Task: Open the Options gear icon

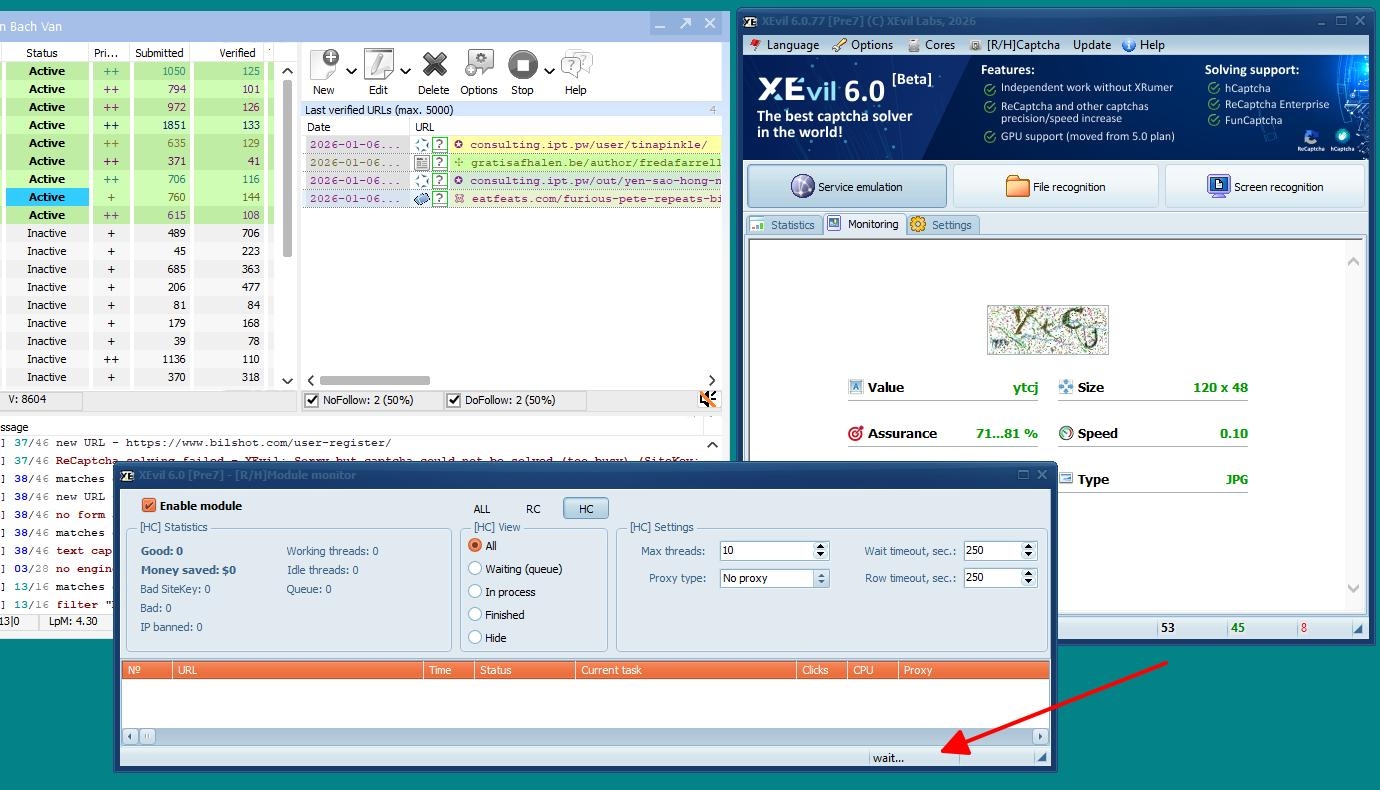Action: [x=479, y=66]
